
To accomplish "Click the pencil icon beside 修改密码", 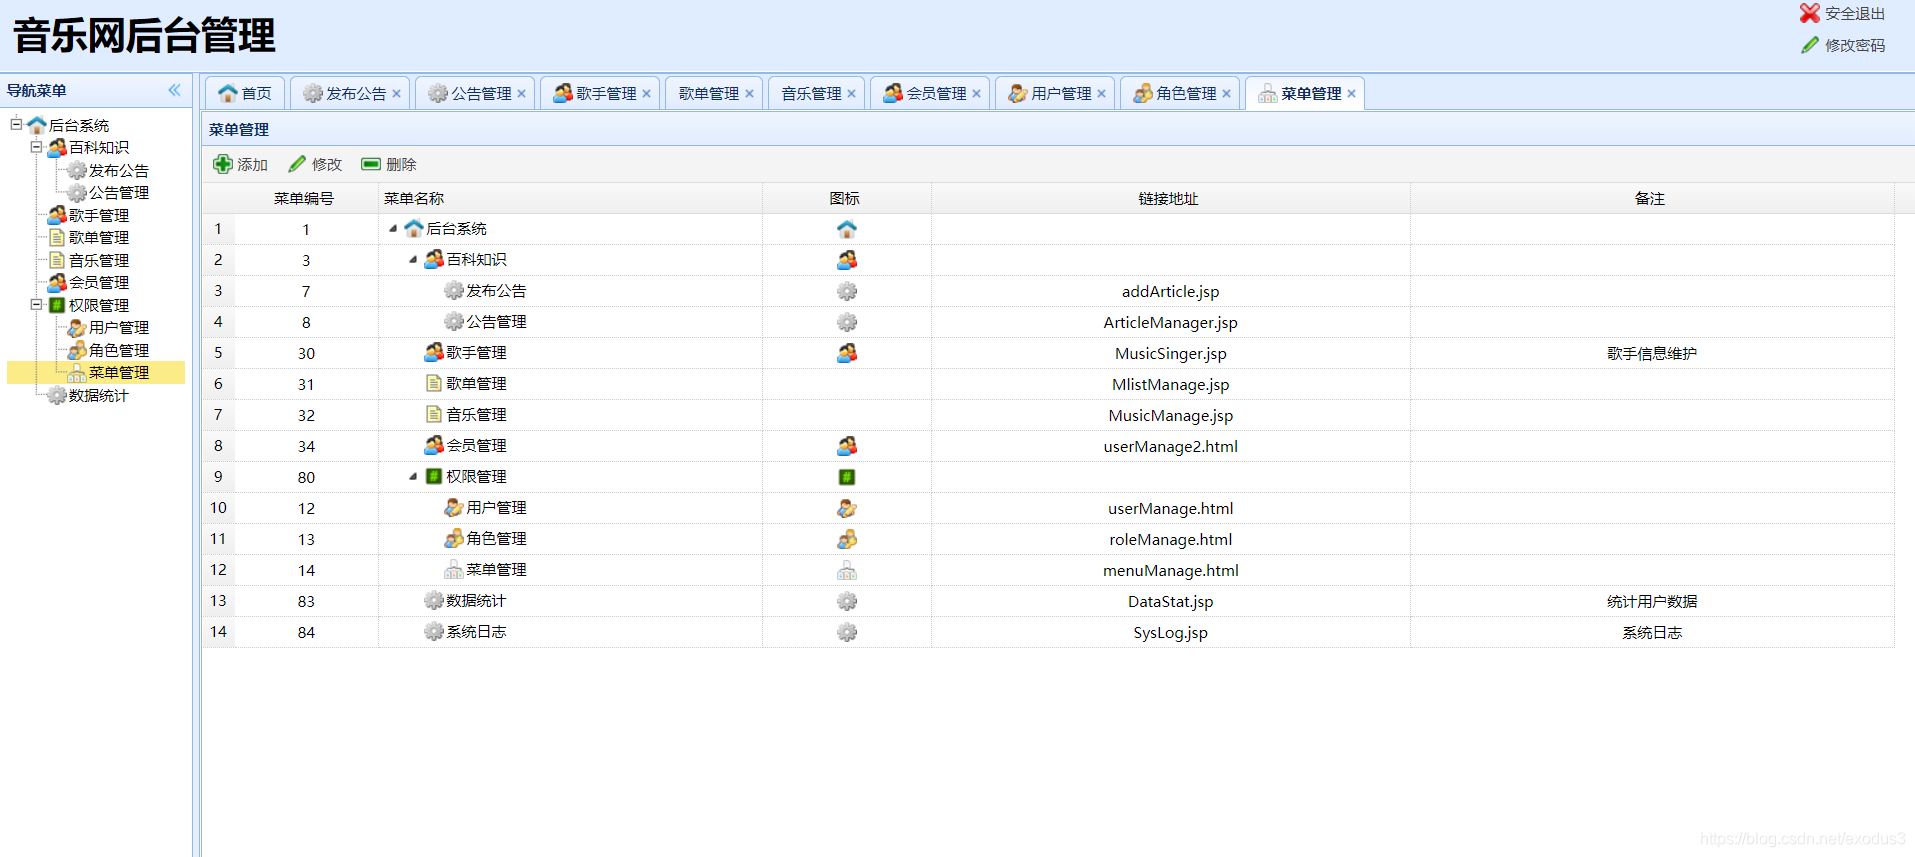I will click(1810, 45).
